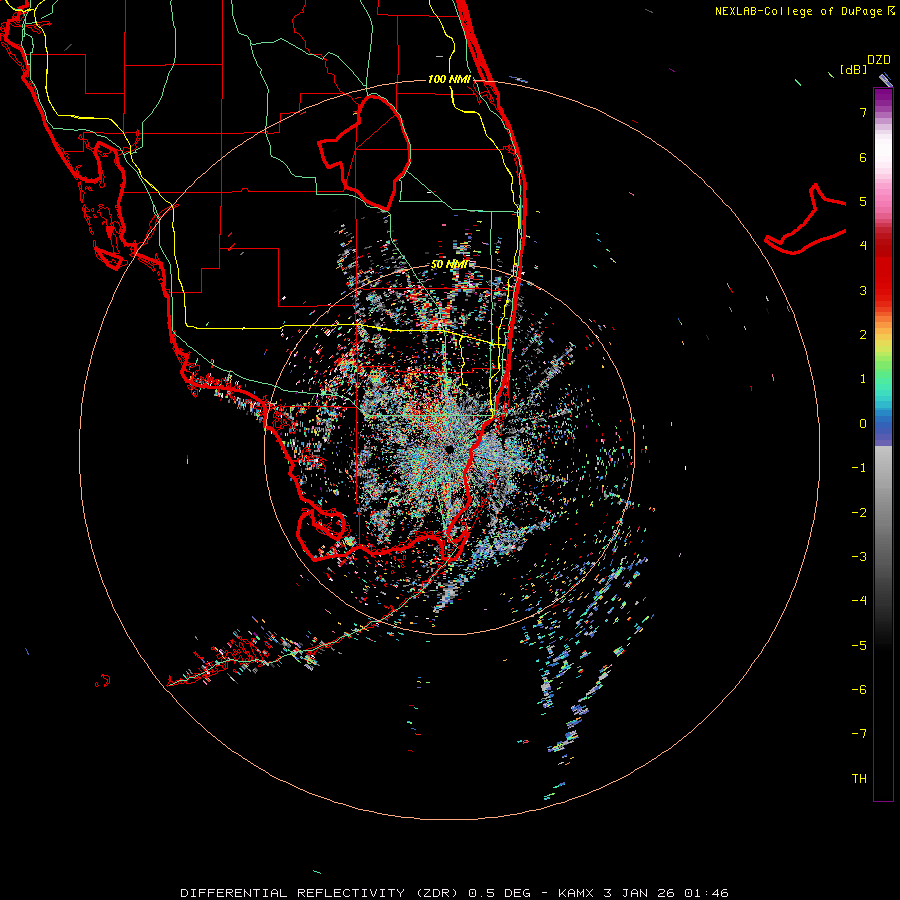Click the 3 tick label on the color scale
Viewport: 900px width, 900px height.
point(863,290)
